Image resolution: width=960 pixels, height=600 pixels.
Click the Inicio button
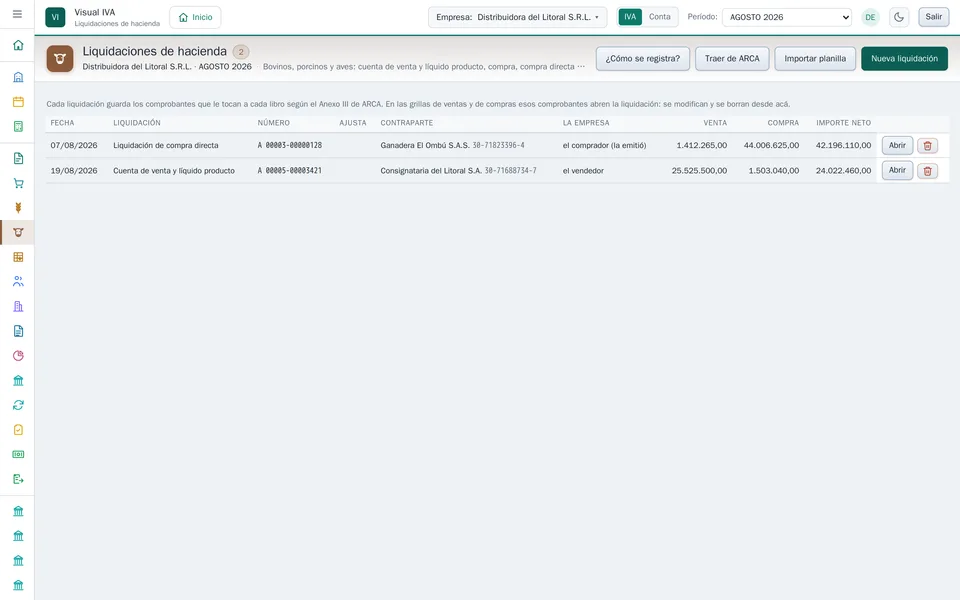195,17
